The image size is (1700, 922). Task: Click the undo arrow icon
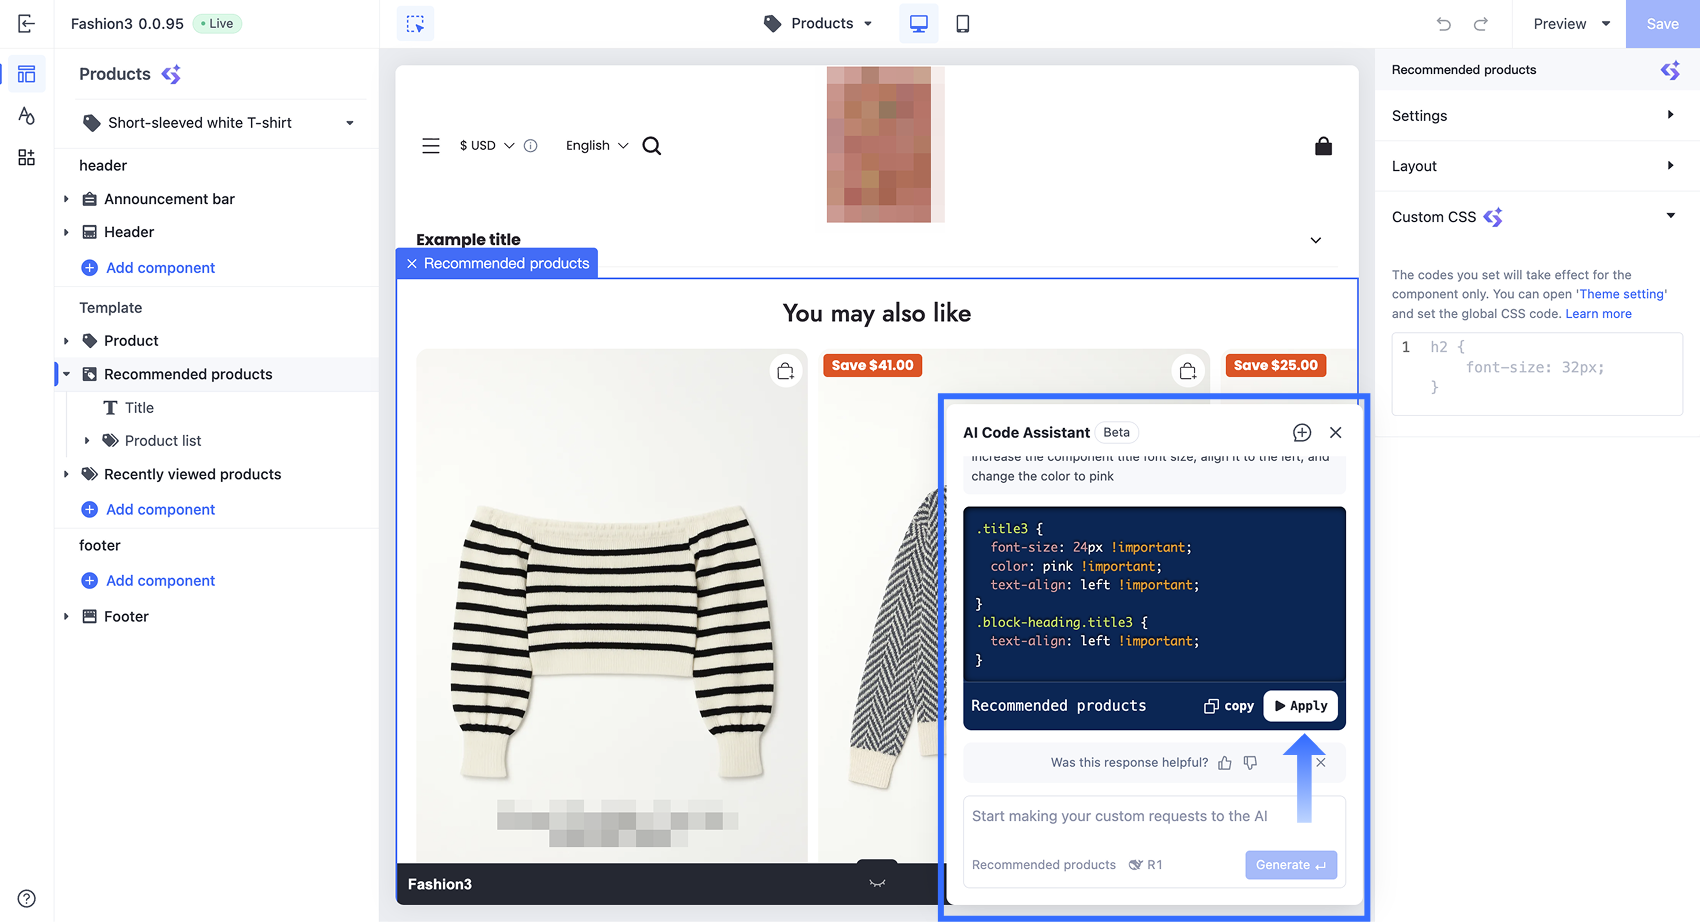(x=1443, y=24)
